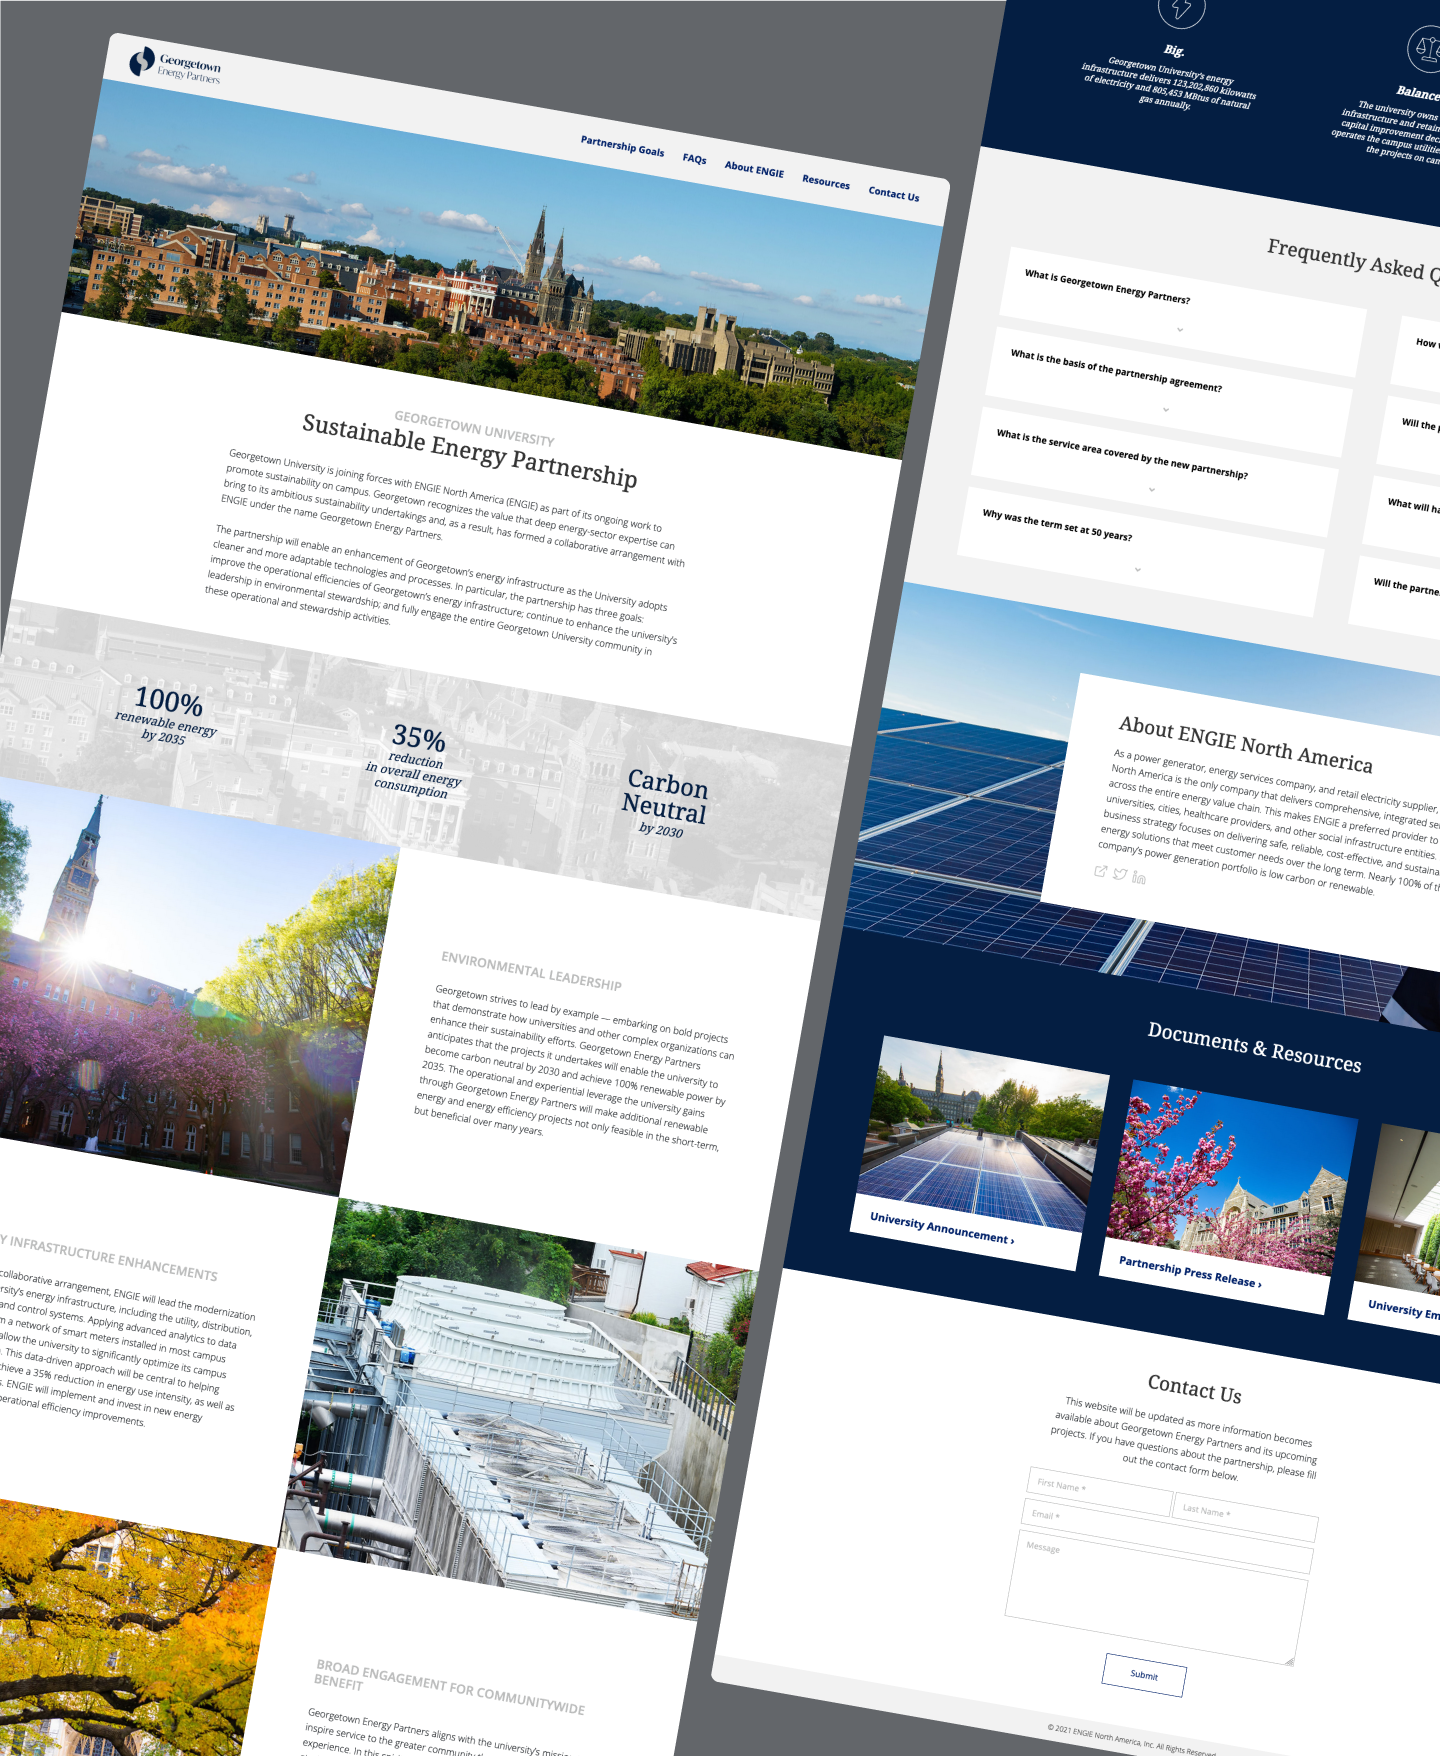Image resolution: width=1440 pixels, height=1756 pixels.
Task: Expand 'service area covered' FAQ chevron
Action: (1152, 489)
